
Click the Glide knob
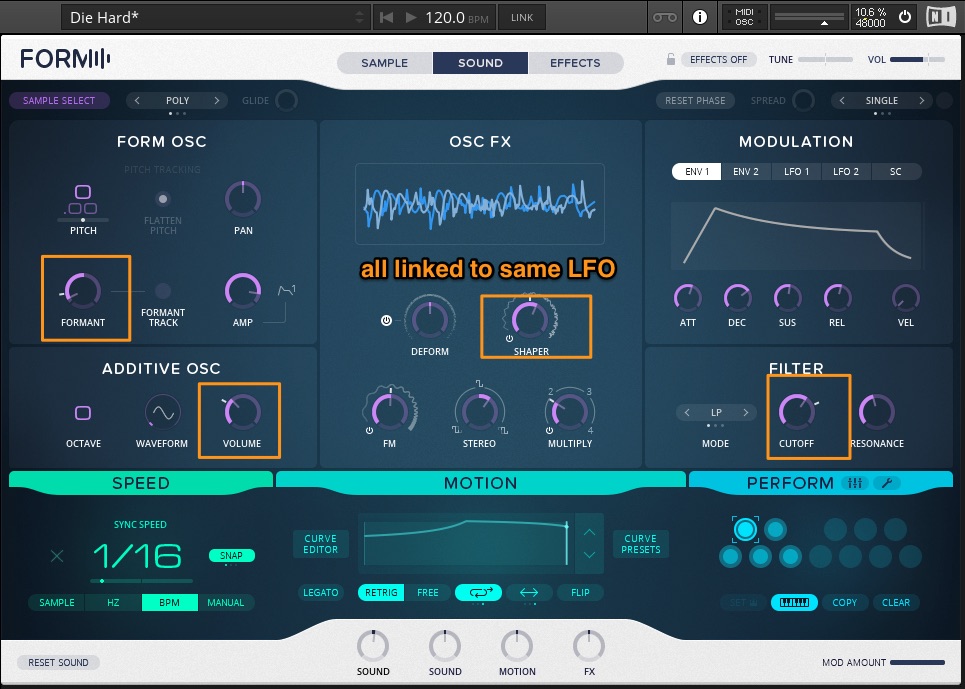click(x=286, y=100)
